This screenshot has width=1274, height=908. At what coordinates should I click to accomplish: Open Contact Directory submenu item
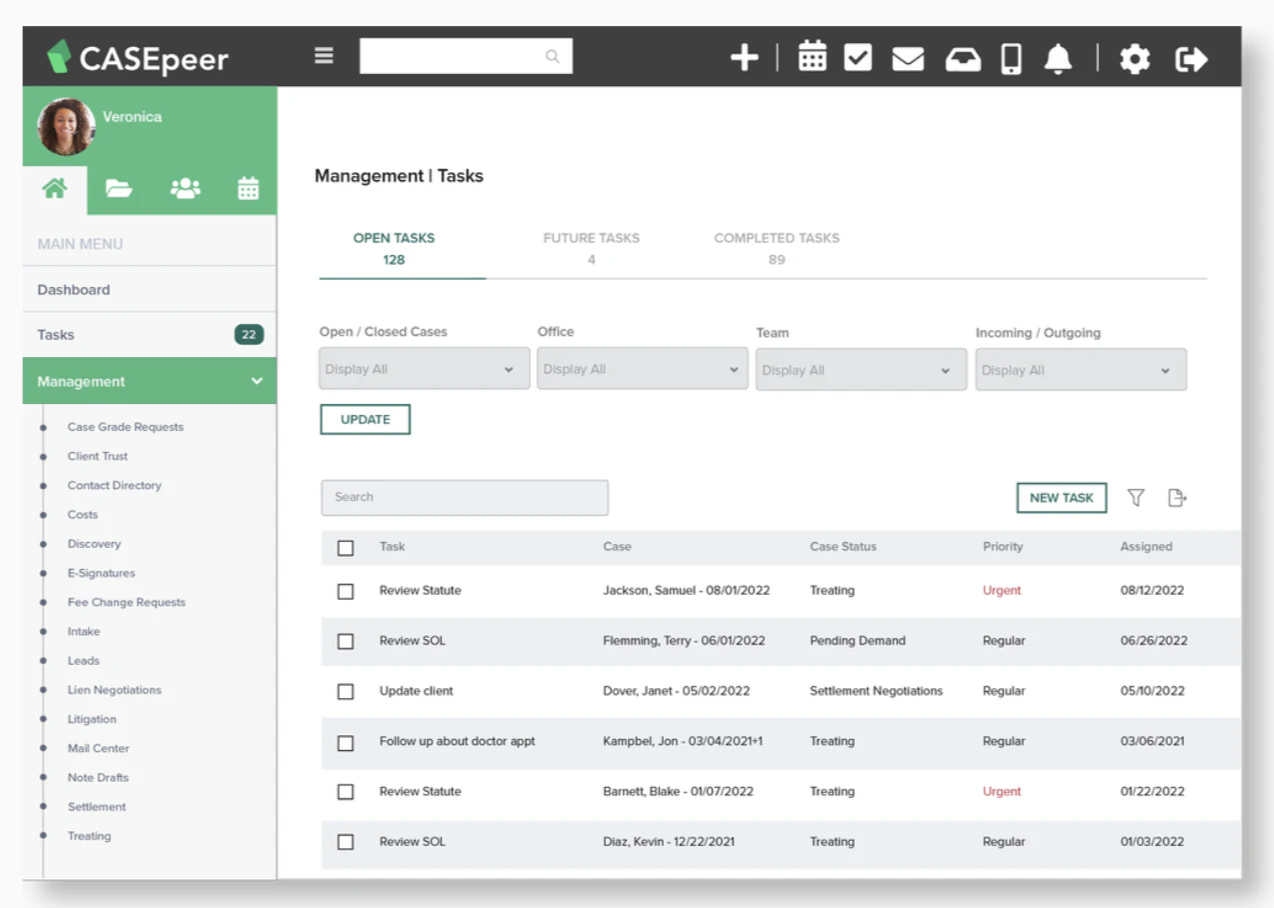pyautogui.click(x=114, y=485)
